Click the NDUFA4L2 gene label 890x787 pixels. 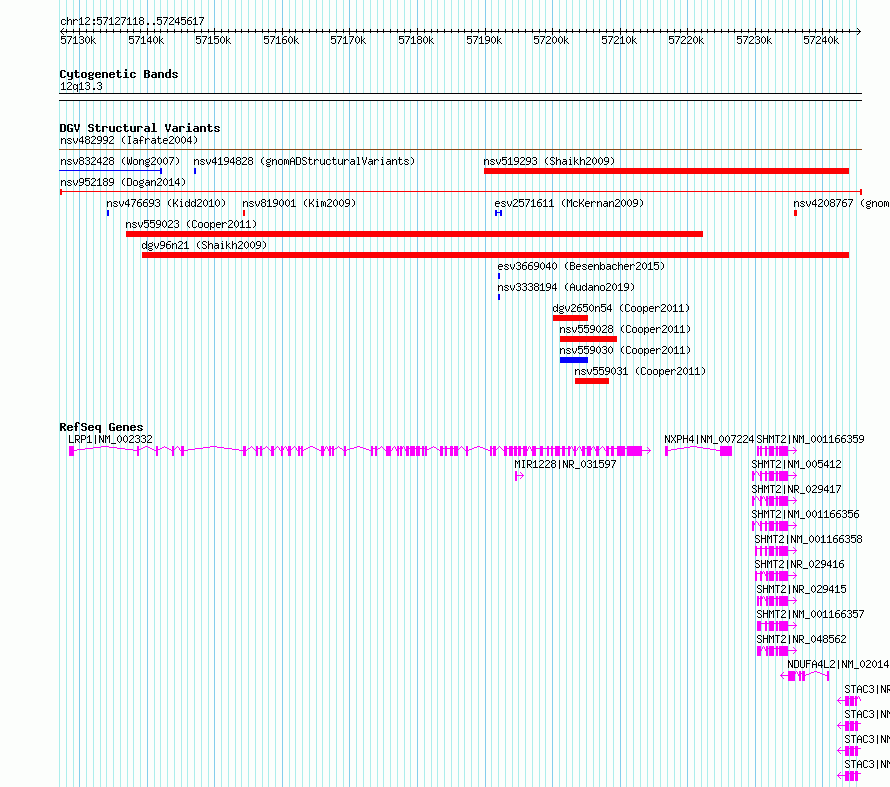838,664
